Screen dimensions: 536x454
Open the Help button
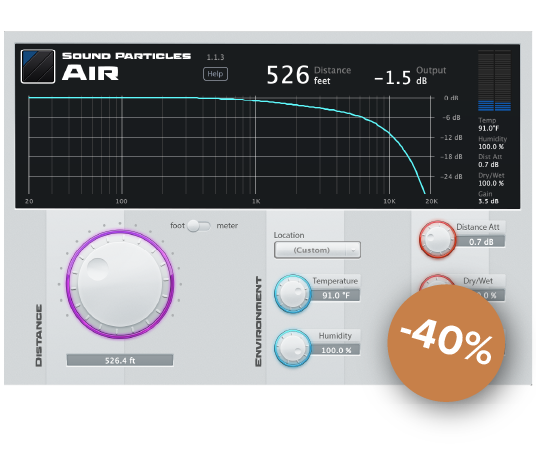click(x=215, y=74)
